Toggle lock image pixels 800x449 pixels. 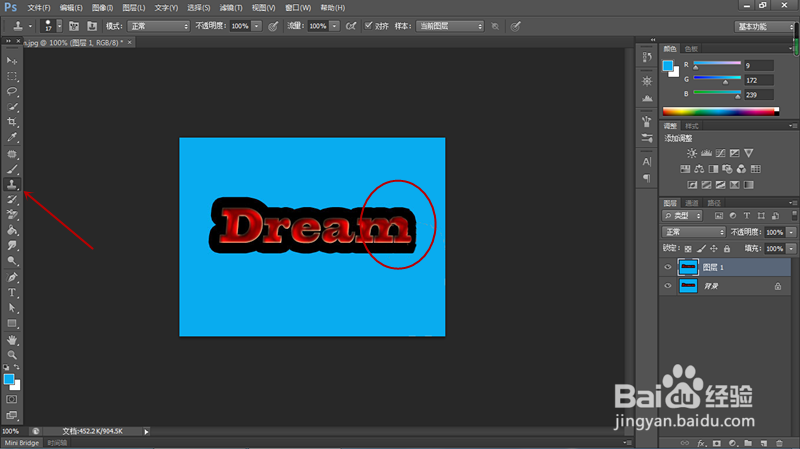click(x=701, y=248)
